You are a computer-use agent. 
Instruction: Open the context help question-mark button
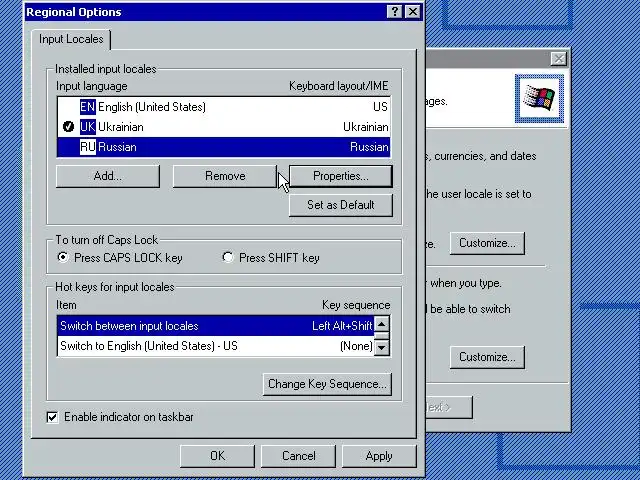click(x=395, y=12)
